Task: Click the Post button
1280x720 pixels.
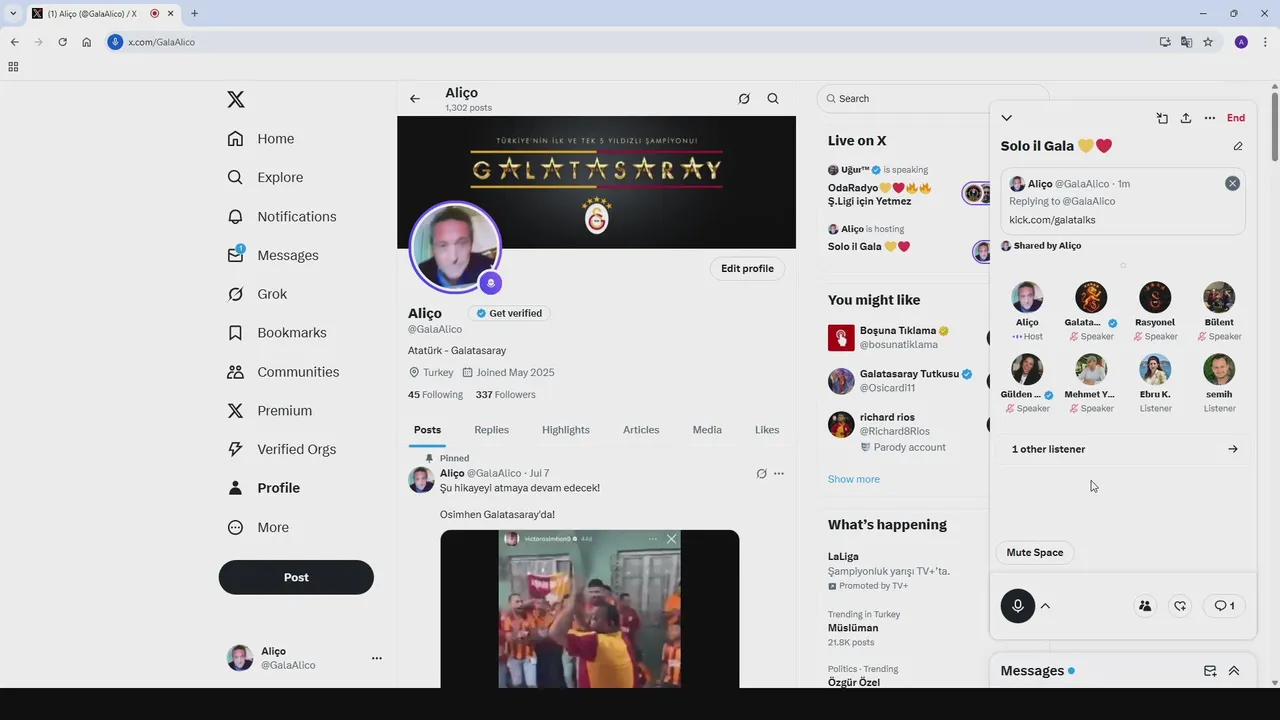Action: pos(296,577)
